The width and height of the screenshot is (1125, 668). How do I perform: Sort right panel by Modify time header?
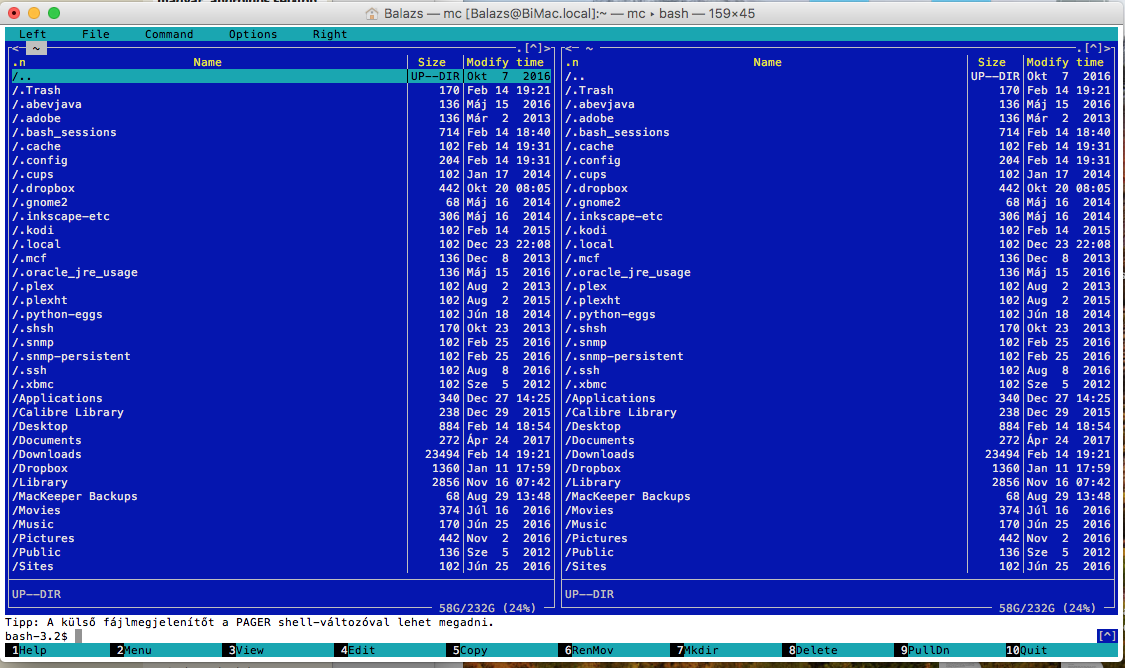(1065, 62)
